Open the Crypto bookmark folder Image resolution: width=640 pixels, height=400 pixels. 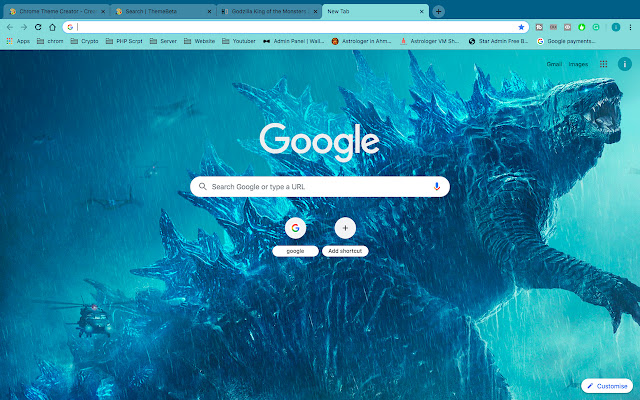pyautogui.click(x=84, y=41)
